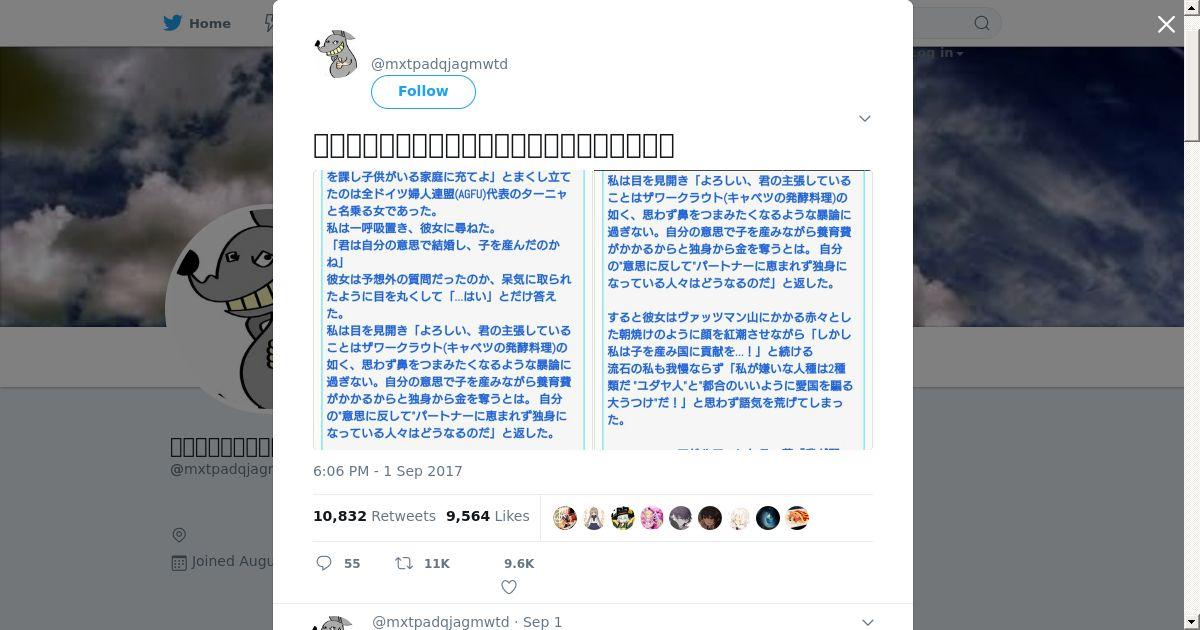Open the tweet author's avatar

(x=337, y=54)
